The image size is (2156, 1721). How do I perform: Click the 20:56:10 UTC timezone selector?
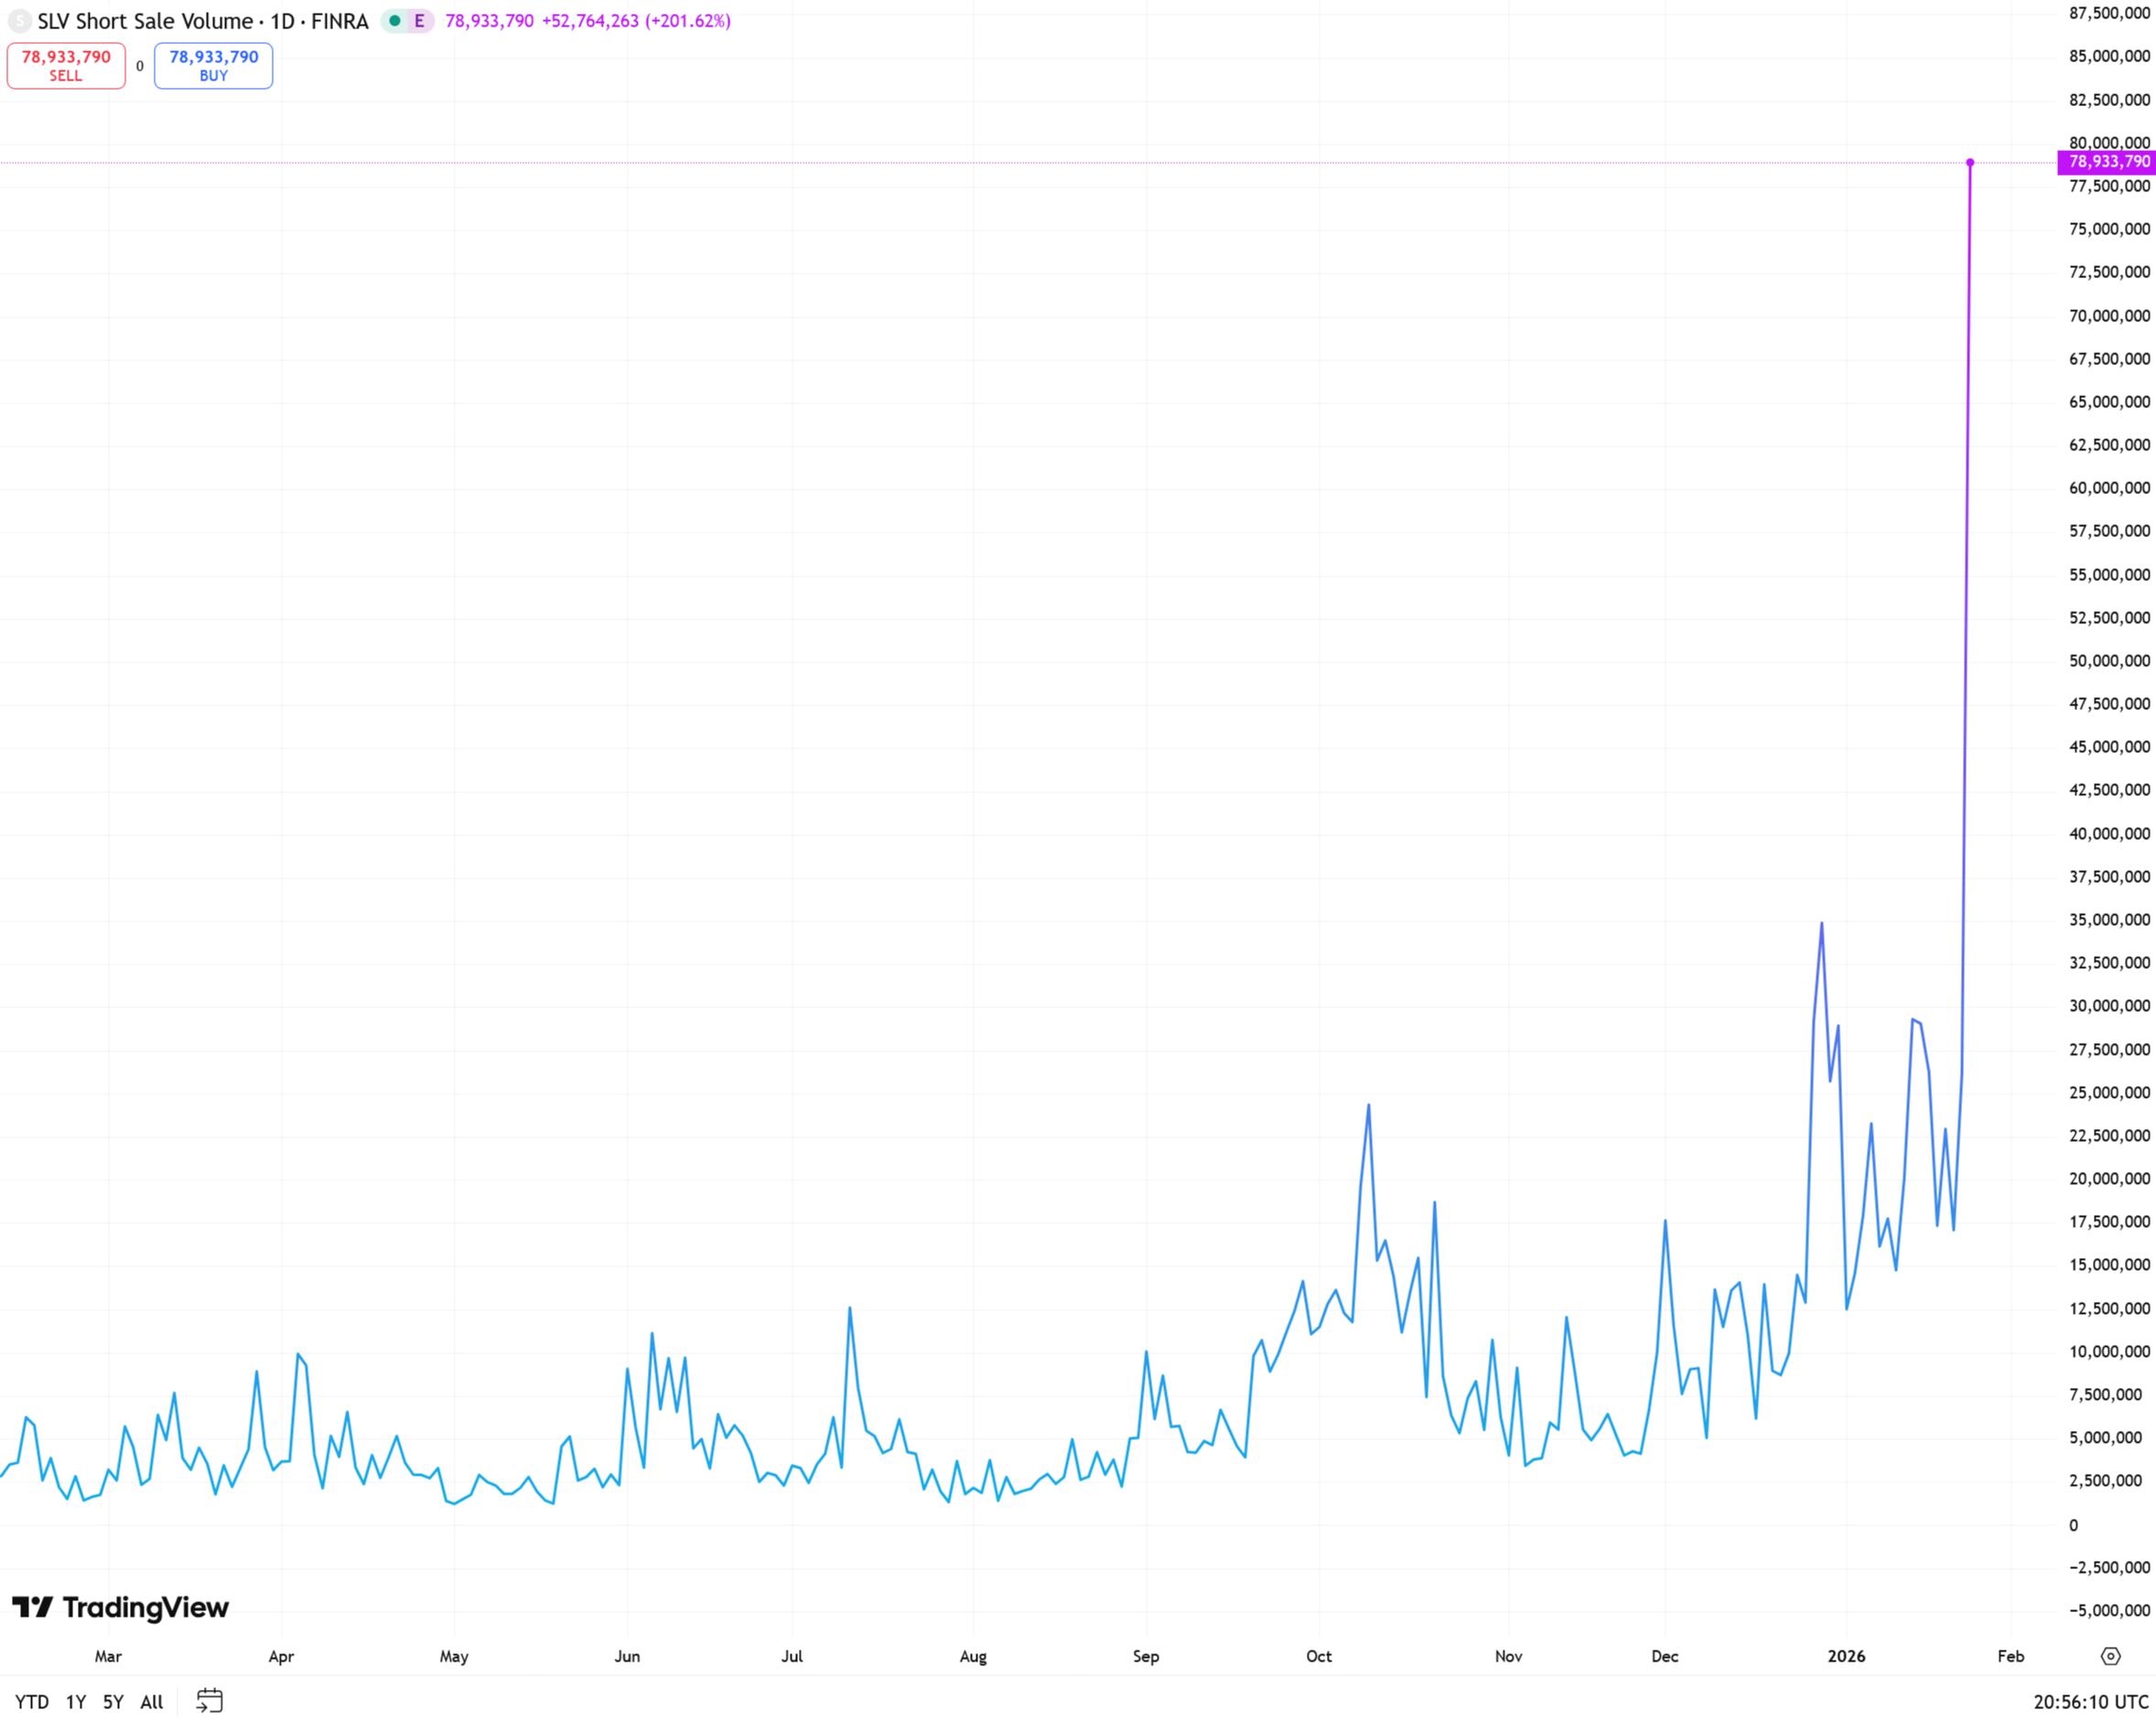click(2090, 1701)
